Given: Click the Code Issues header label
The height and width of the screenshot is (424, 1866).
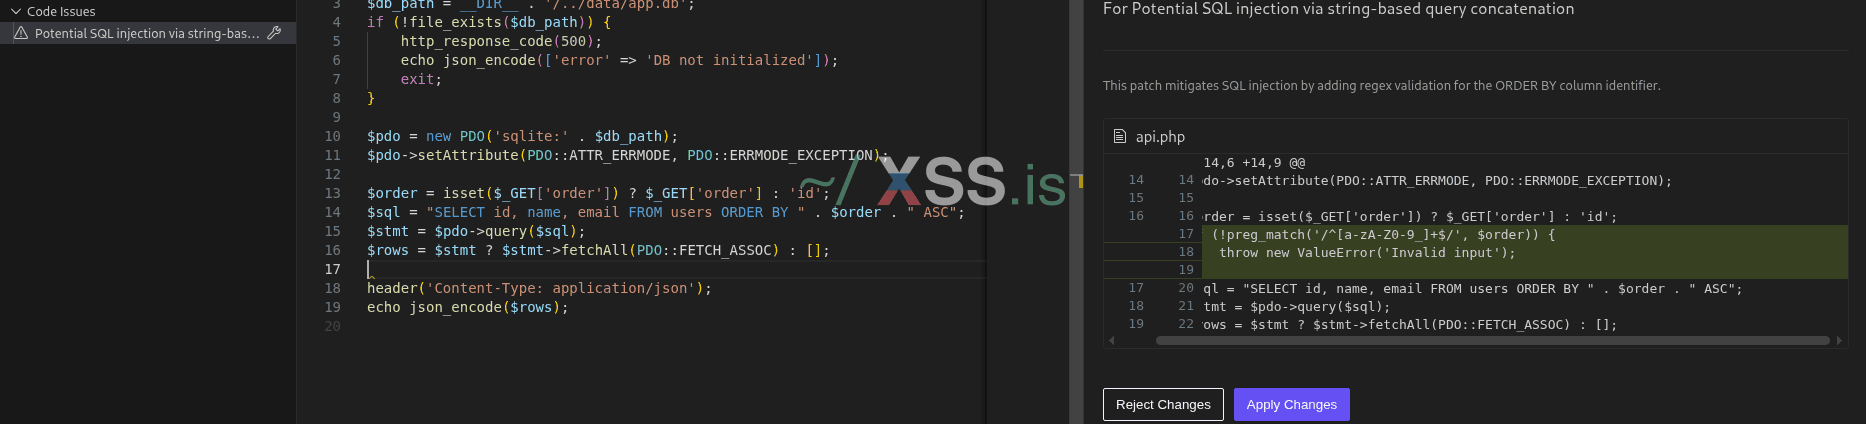Looking at the screenshot, I should pyautogui.click(x=61, y=11).
